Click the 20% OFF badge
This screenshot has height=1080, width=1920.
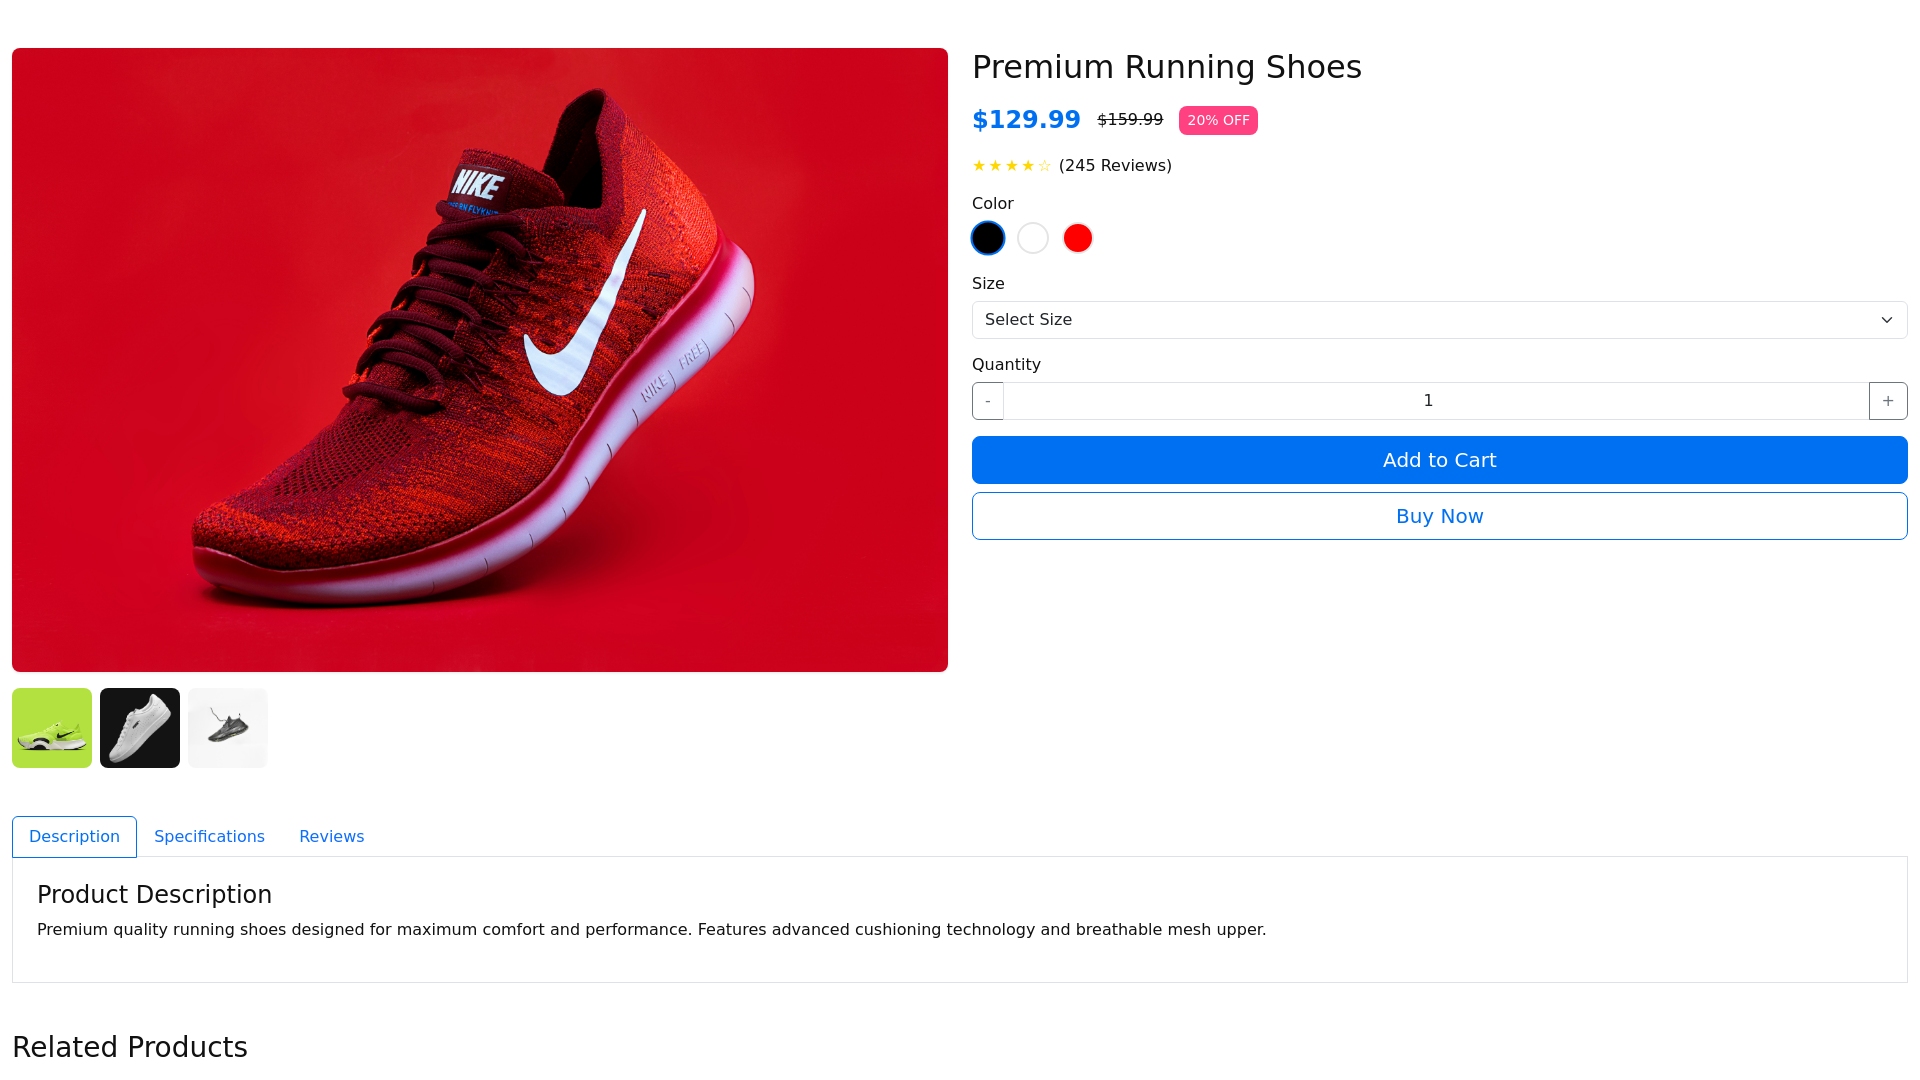click(x=1218, y=121)
